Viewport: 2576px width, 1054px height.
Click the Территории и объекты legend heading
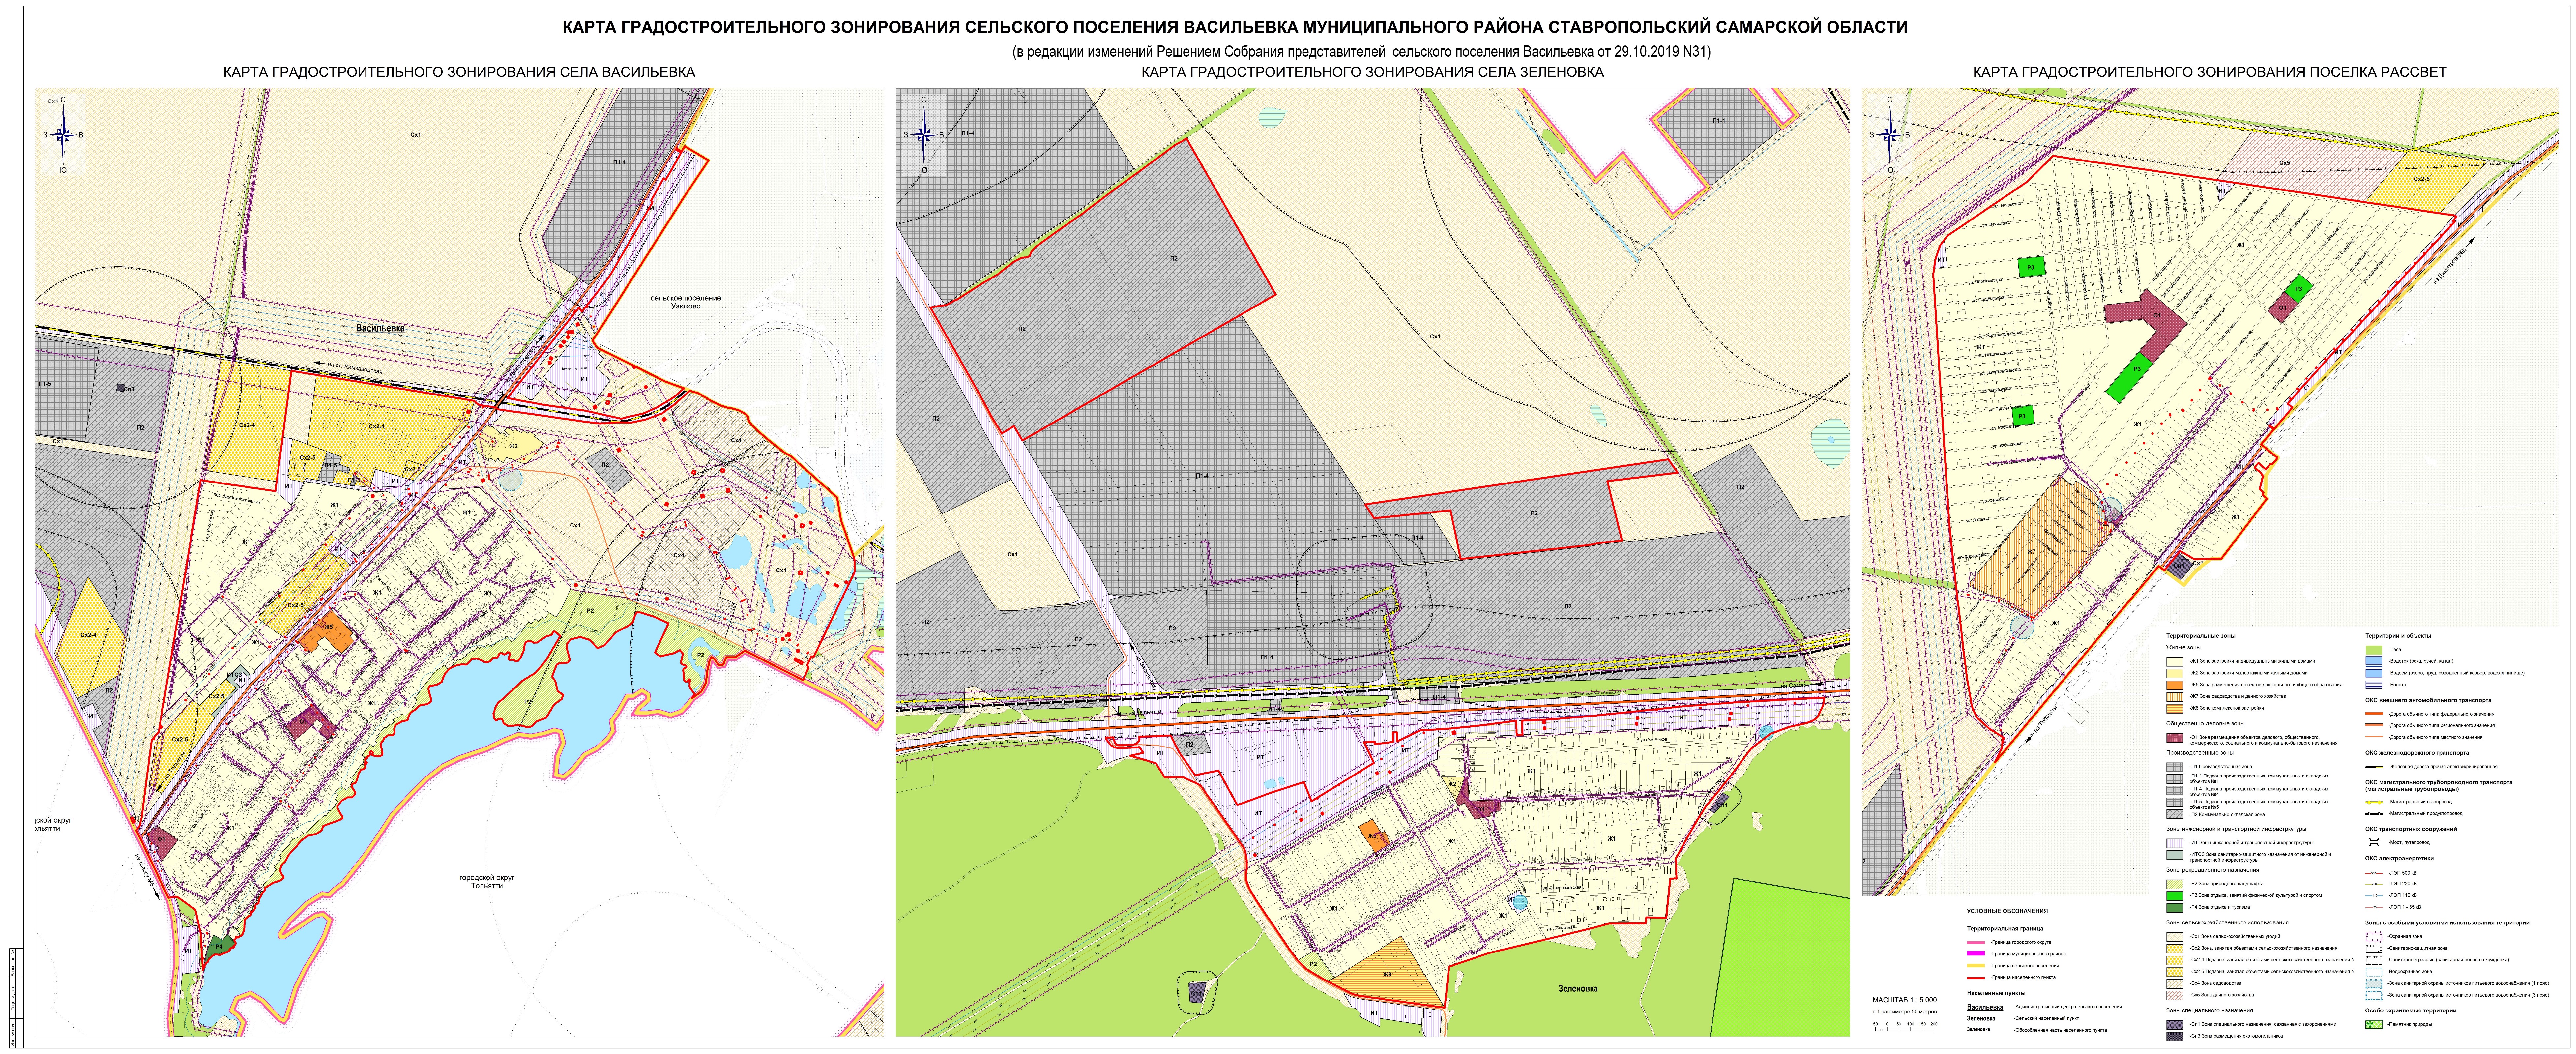pos(2398,636)
